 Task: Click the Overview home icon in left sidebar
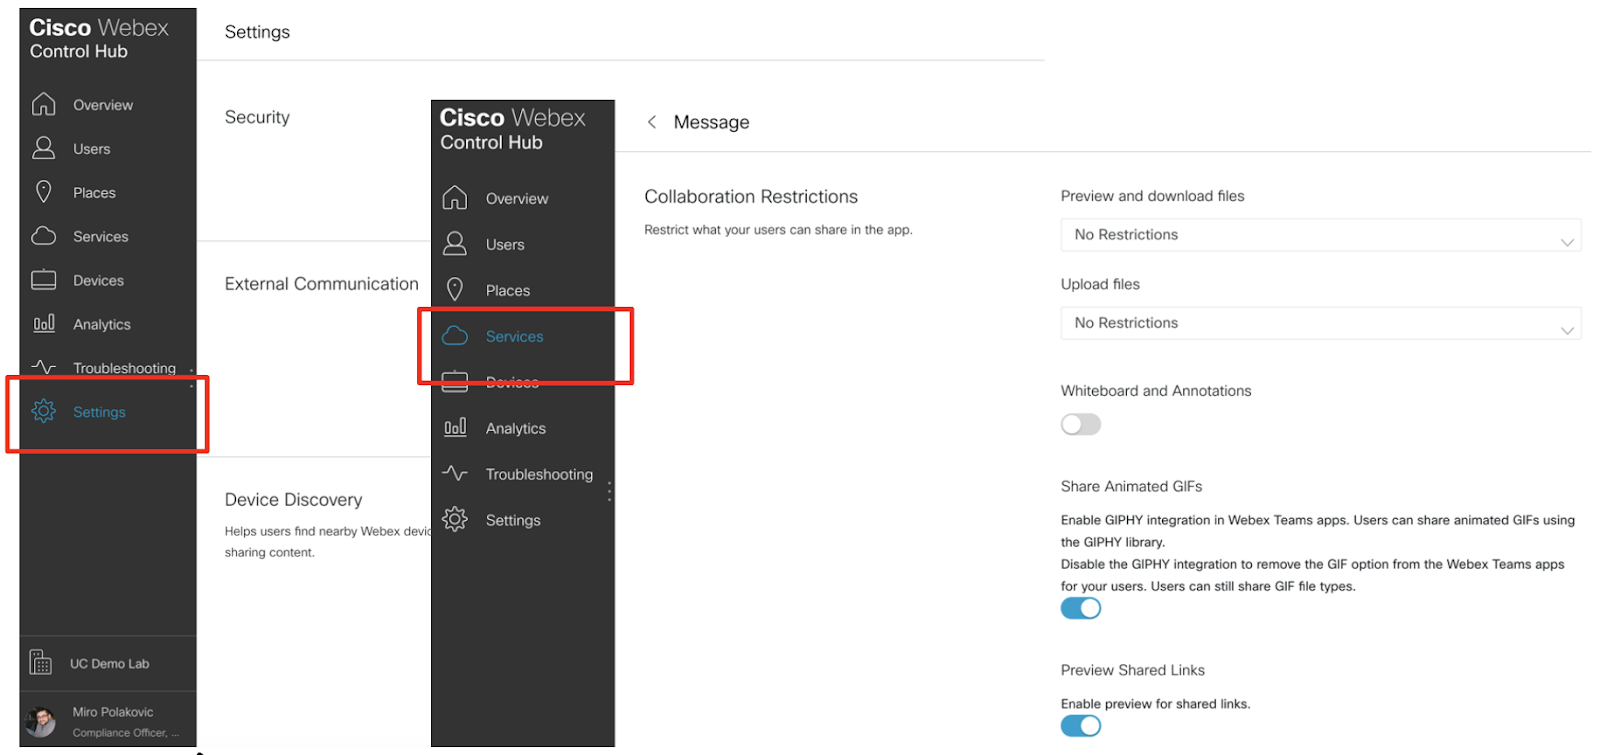tap(43, 104)
